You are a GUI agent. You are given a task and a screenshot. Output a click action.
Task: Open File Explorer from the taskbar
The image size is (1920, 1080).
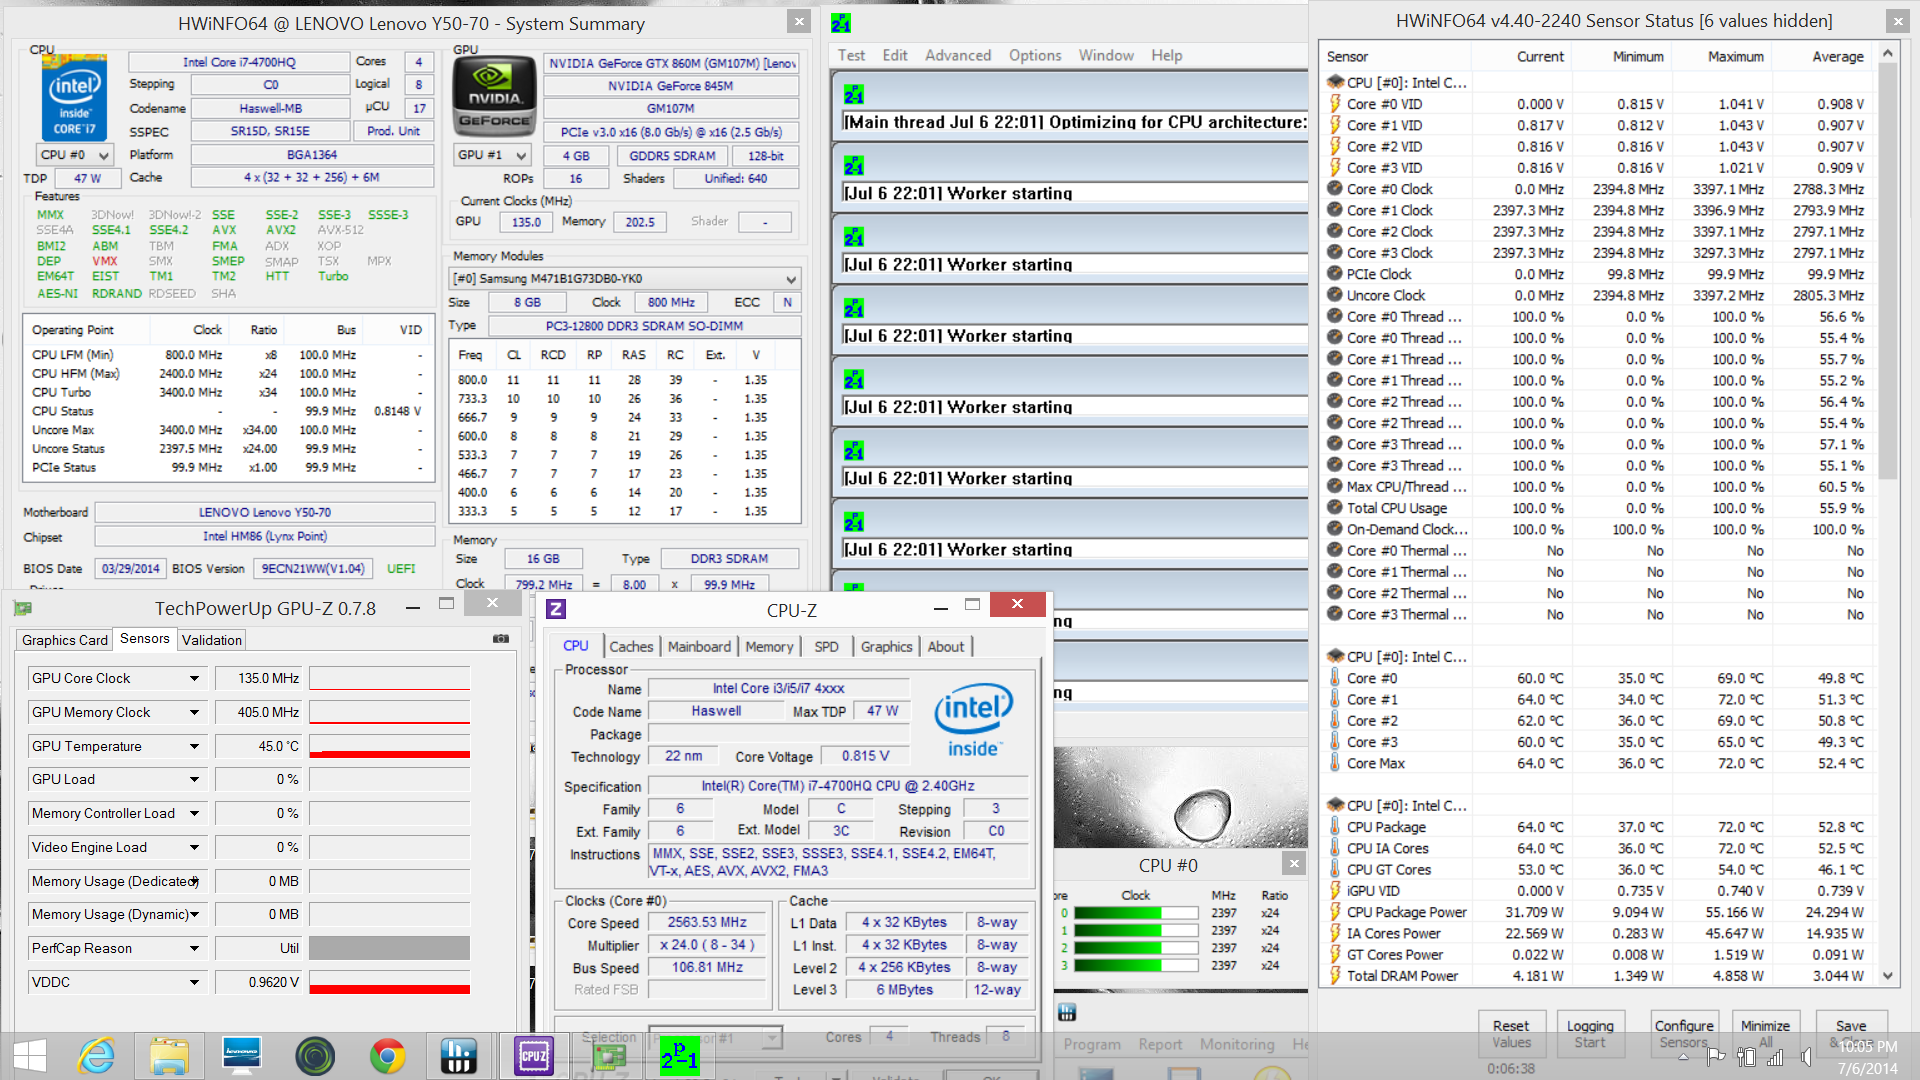coord(169,1056)
